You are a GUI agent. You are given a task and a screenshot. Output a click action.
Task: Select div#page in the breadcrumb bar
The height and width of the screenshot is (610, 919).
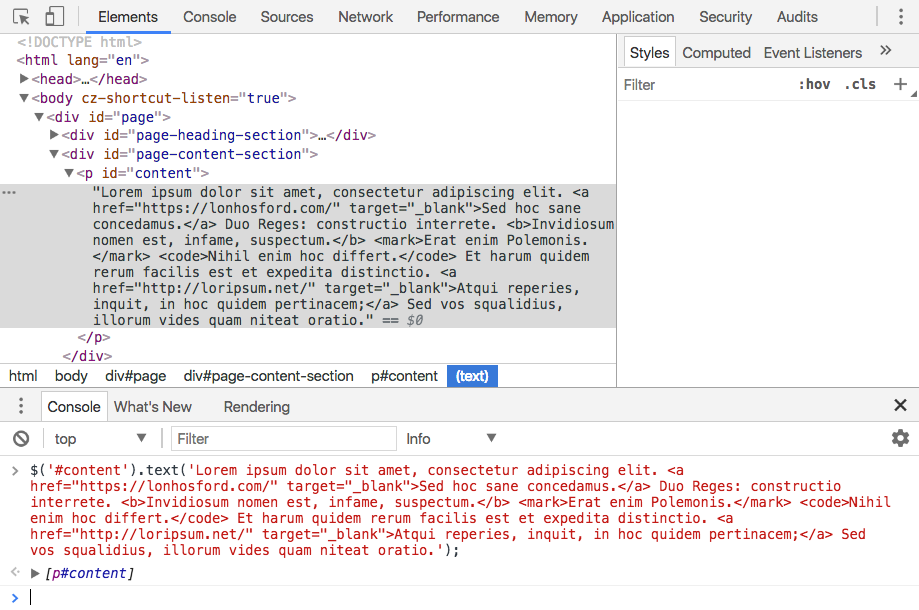click(x=135, y=376)
